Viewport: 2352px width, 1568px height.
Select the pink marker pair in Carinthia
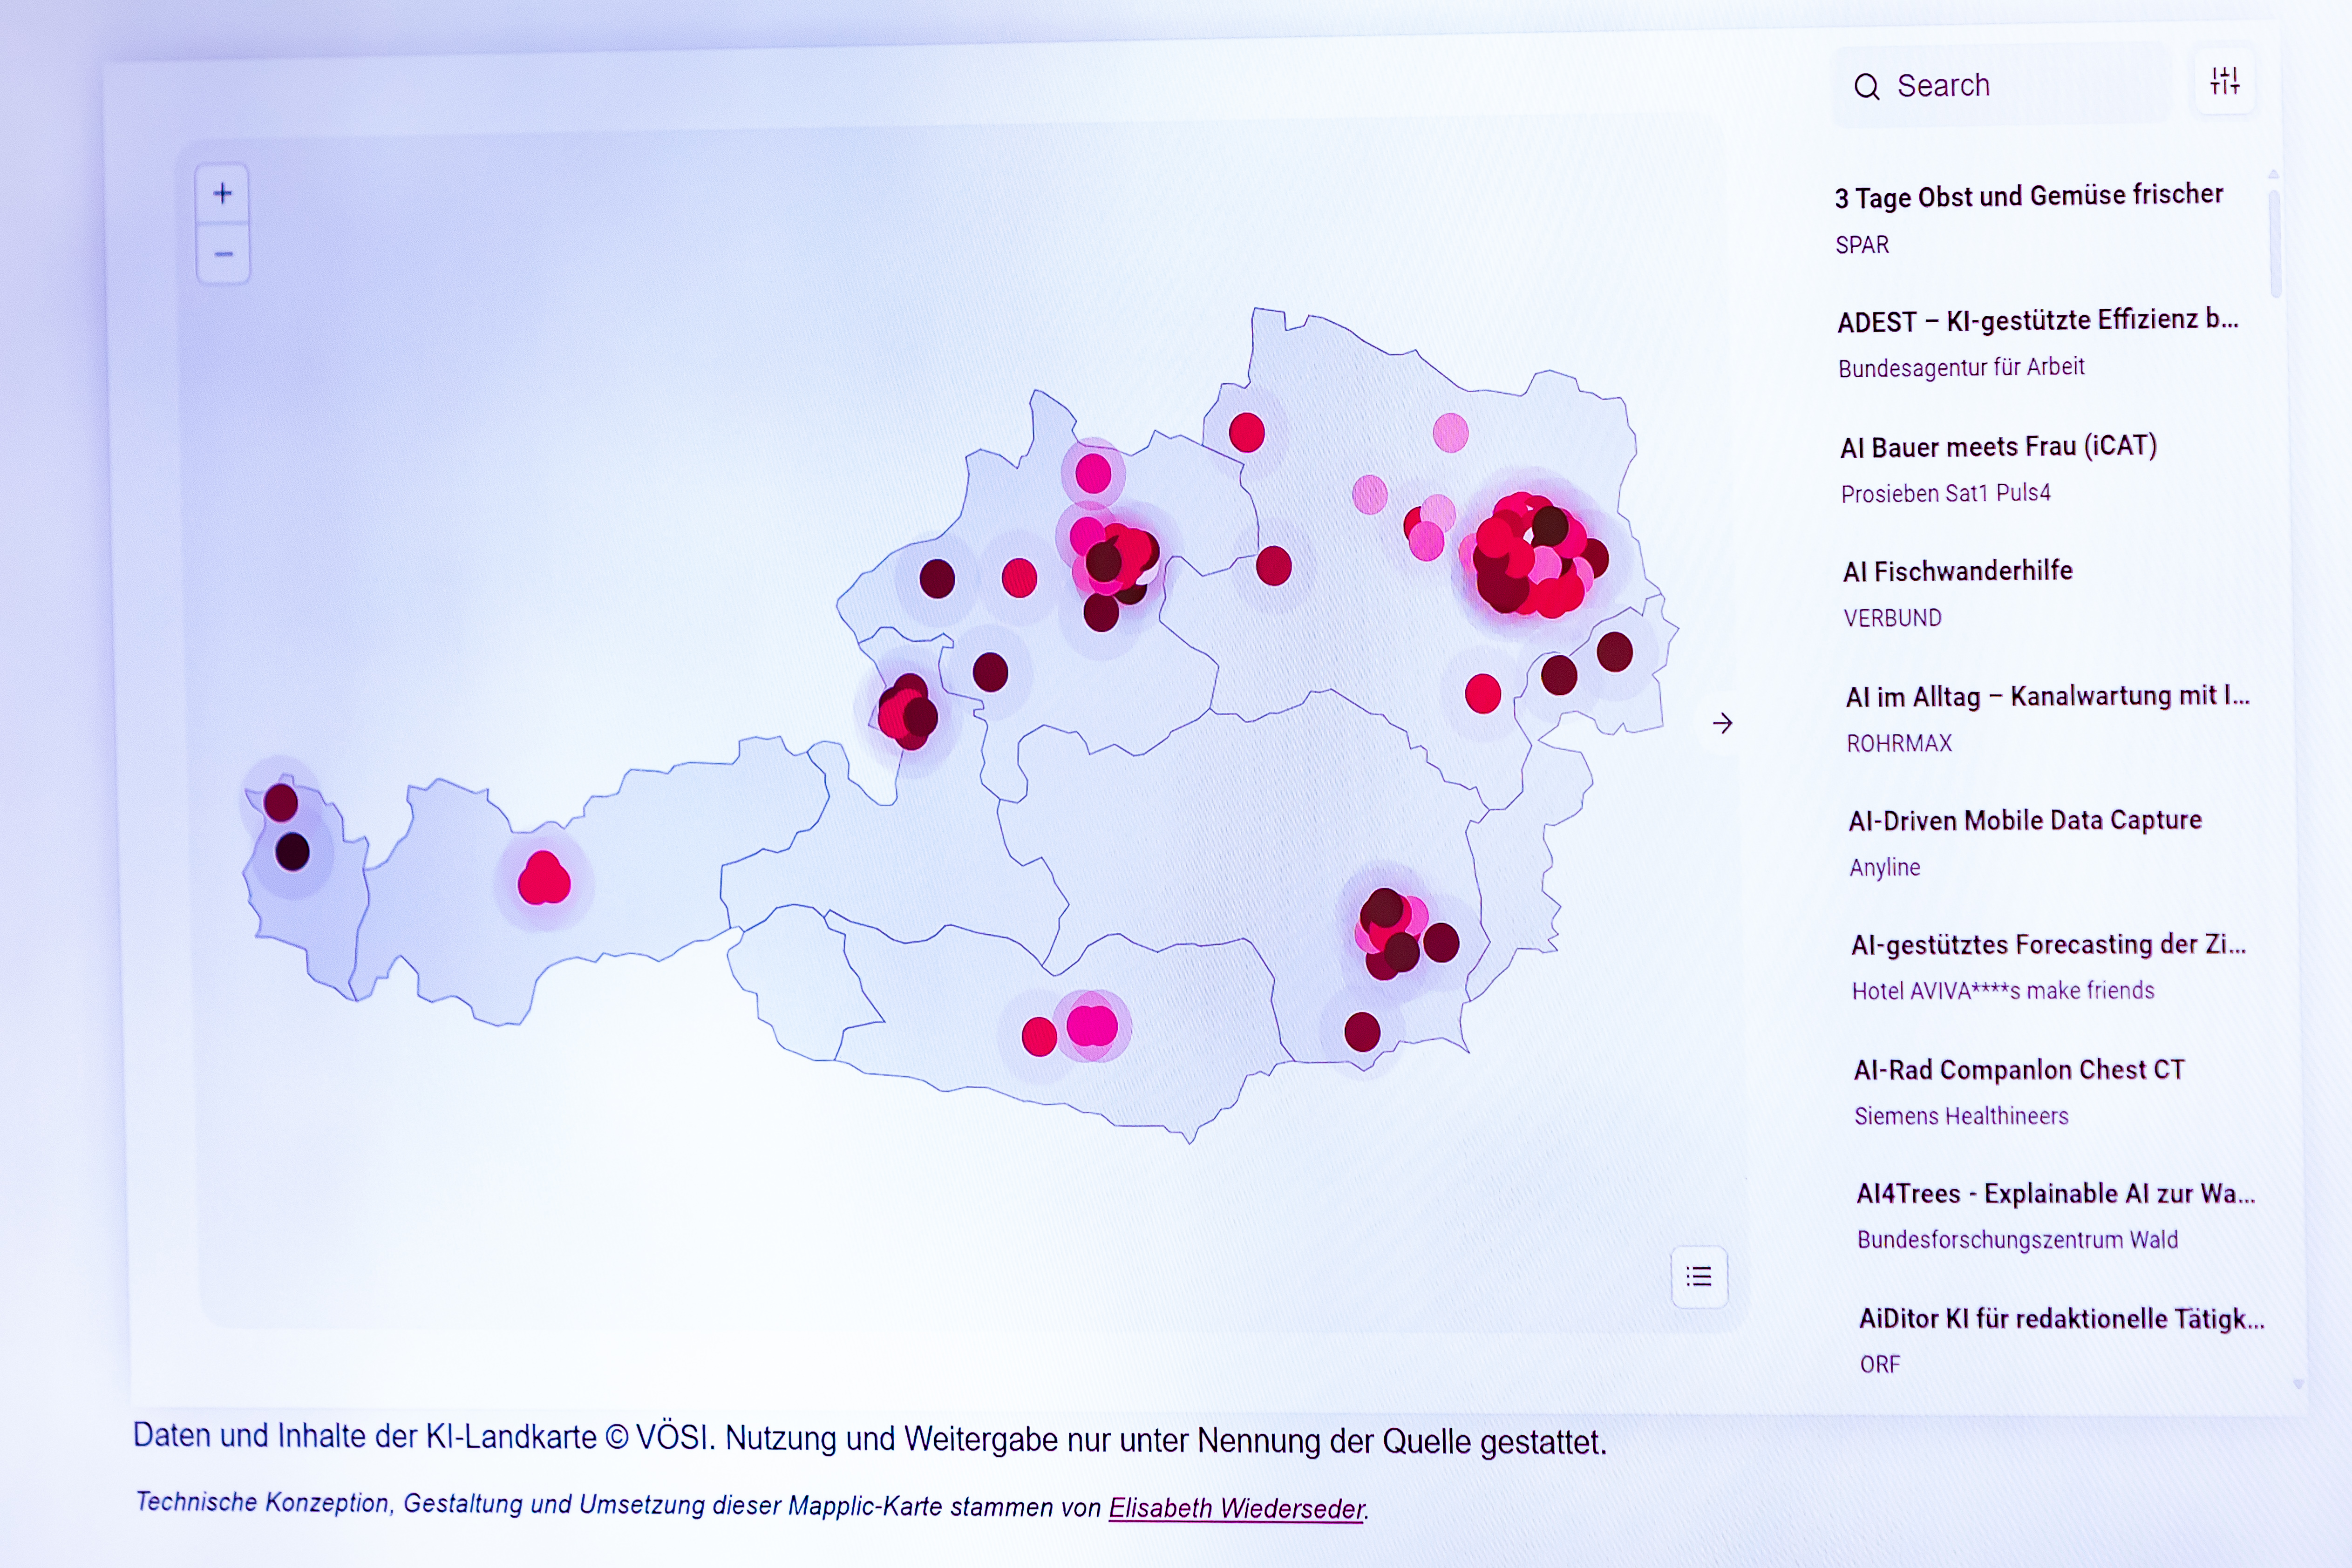click(1092, 1025)
